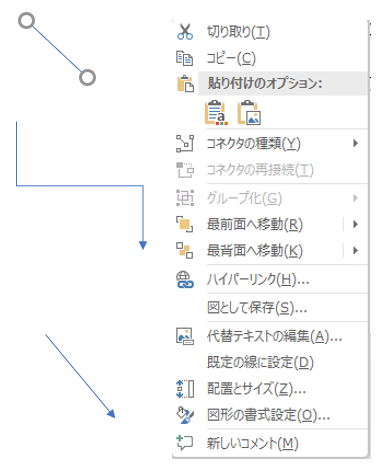Click the copy icon beside コピー
The width and height of the screenshot is (382, 465).
coord(184,58)
